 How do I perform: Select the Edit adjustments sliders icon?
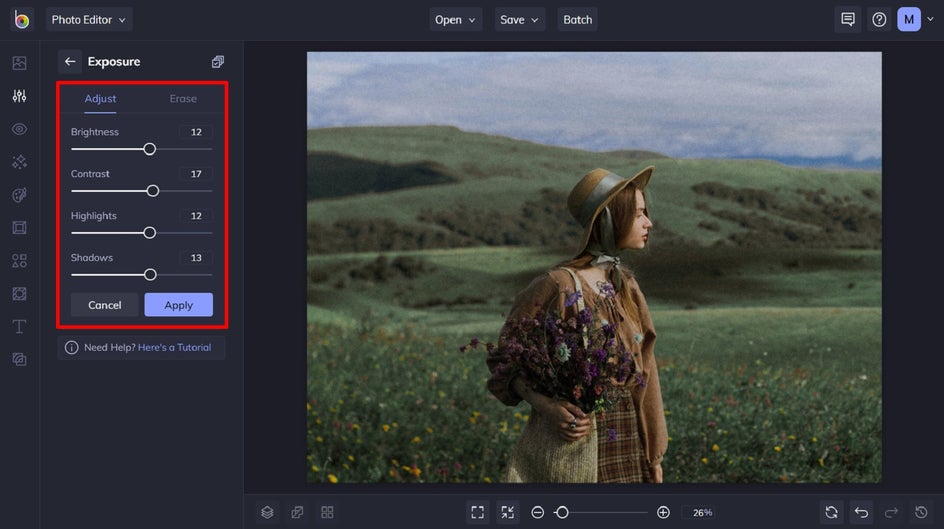(19, 96)
